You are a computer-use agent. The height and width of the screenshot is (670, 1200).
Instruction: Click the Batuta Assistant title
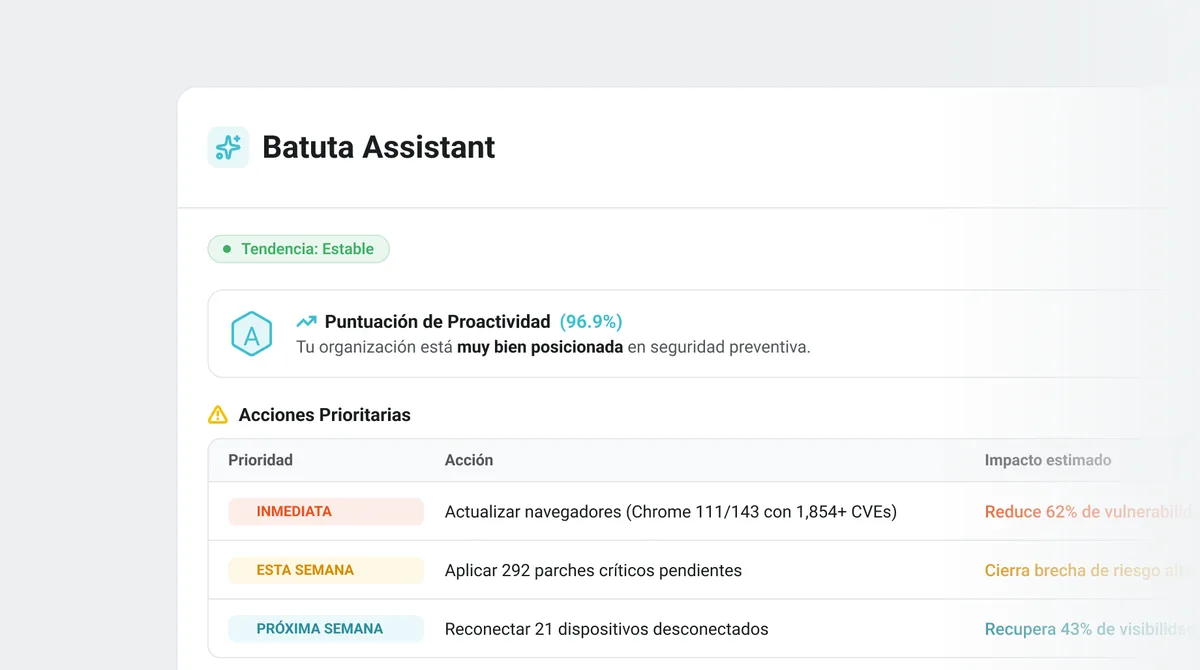pos(379,147)
